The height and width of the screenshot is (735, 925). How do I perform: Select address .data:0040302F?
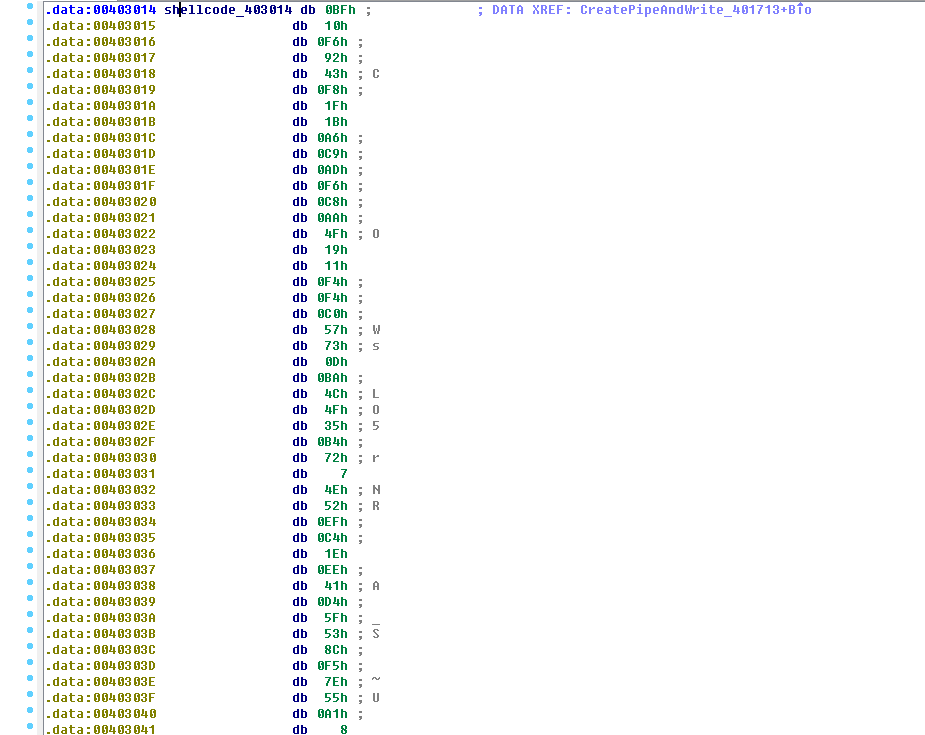[101, 442]
